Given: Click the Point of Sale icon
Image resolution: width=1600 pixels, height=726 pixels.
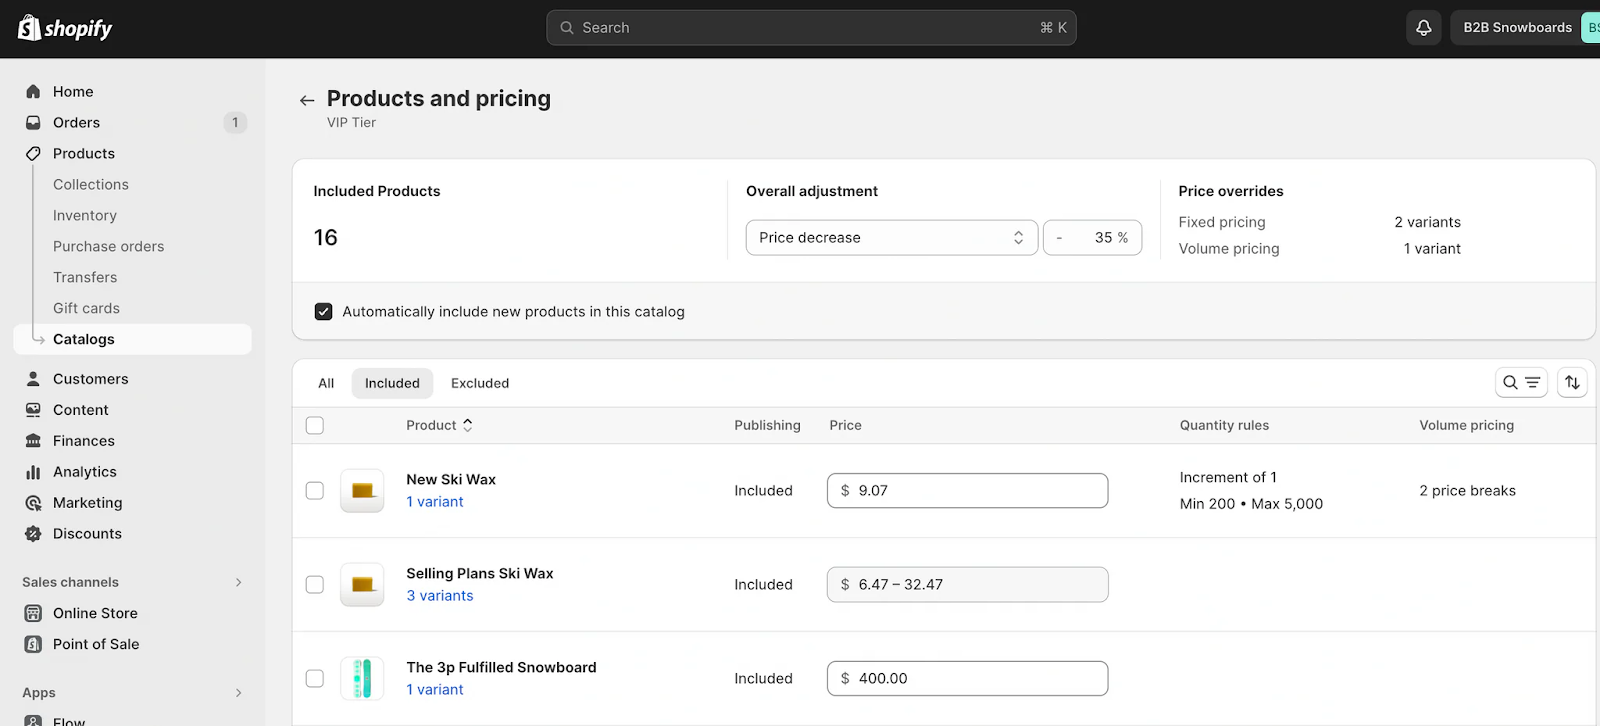Looking at the screenshot, I should (33, 644).
